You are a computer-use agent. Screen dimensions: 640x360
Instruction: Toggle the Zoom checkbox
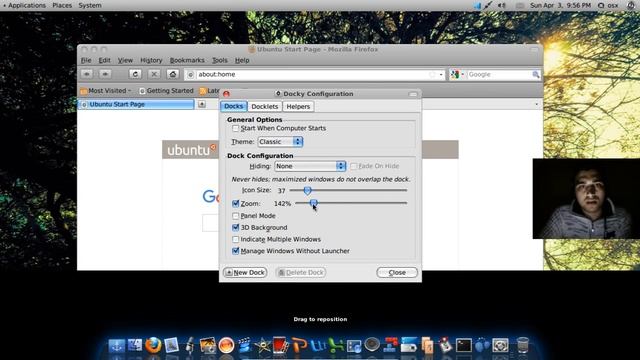point(236,203)
